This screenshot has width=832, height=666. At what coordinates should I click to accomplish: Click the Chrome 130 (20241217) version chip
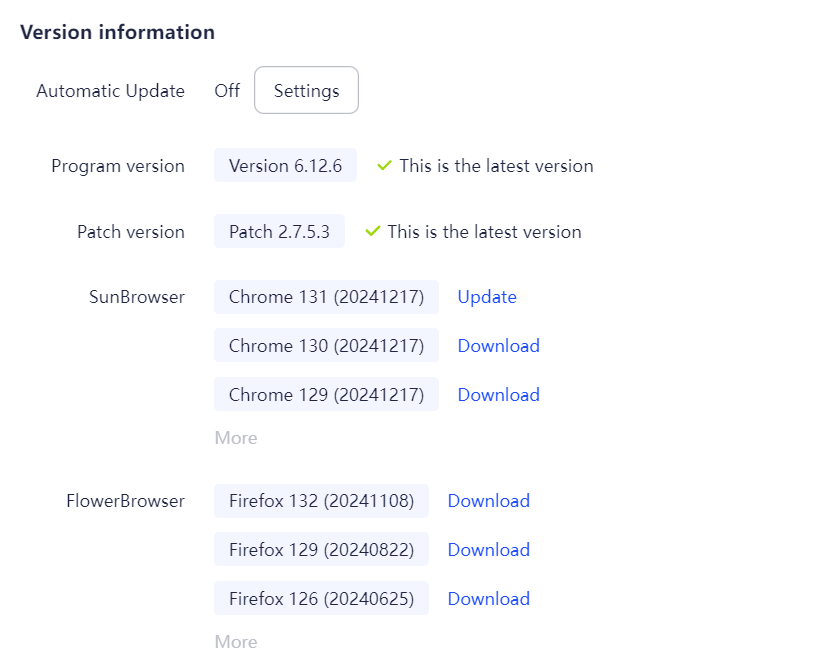coord(326,345)
